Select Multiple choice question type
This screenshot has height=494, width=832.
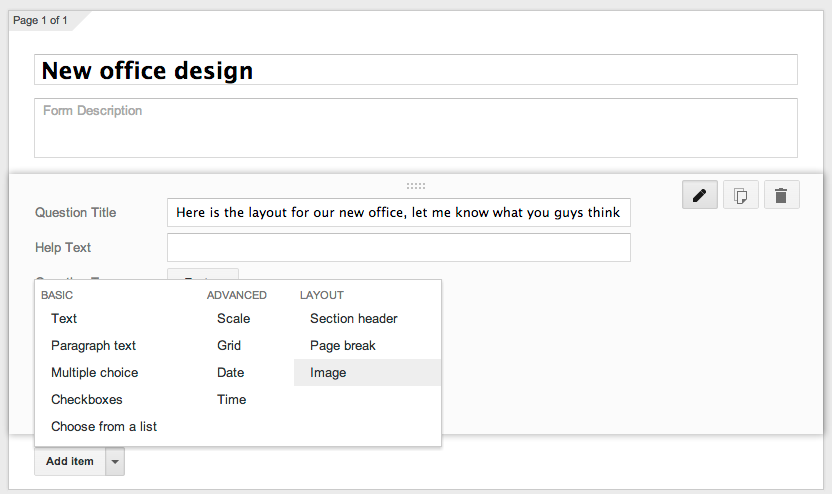(95, 372)
